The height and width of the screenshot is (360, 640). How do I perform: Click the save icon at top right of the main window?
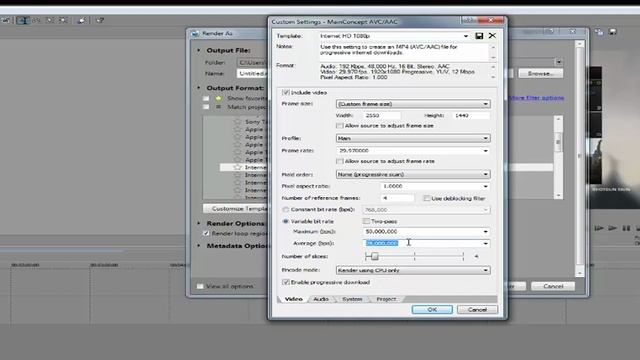pos(613,32)
